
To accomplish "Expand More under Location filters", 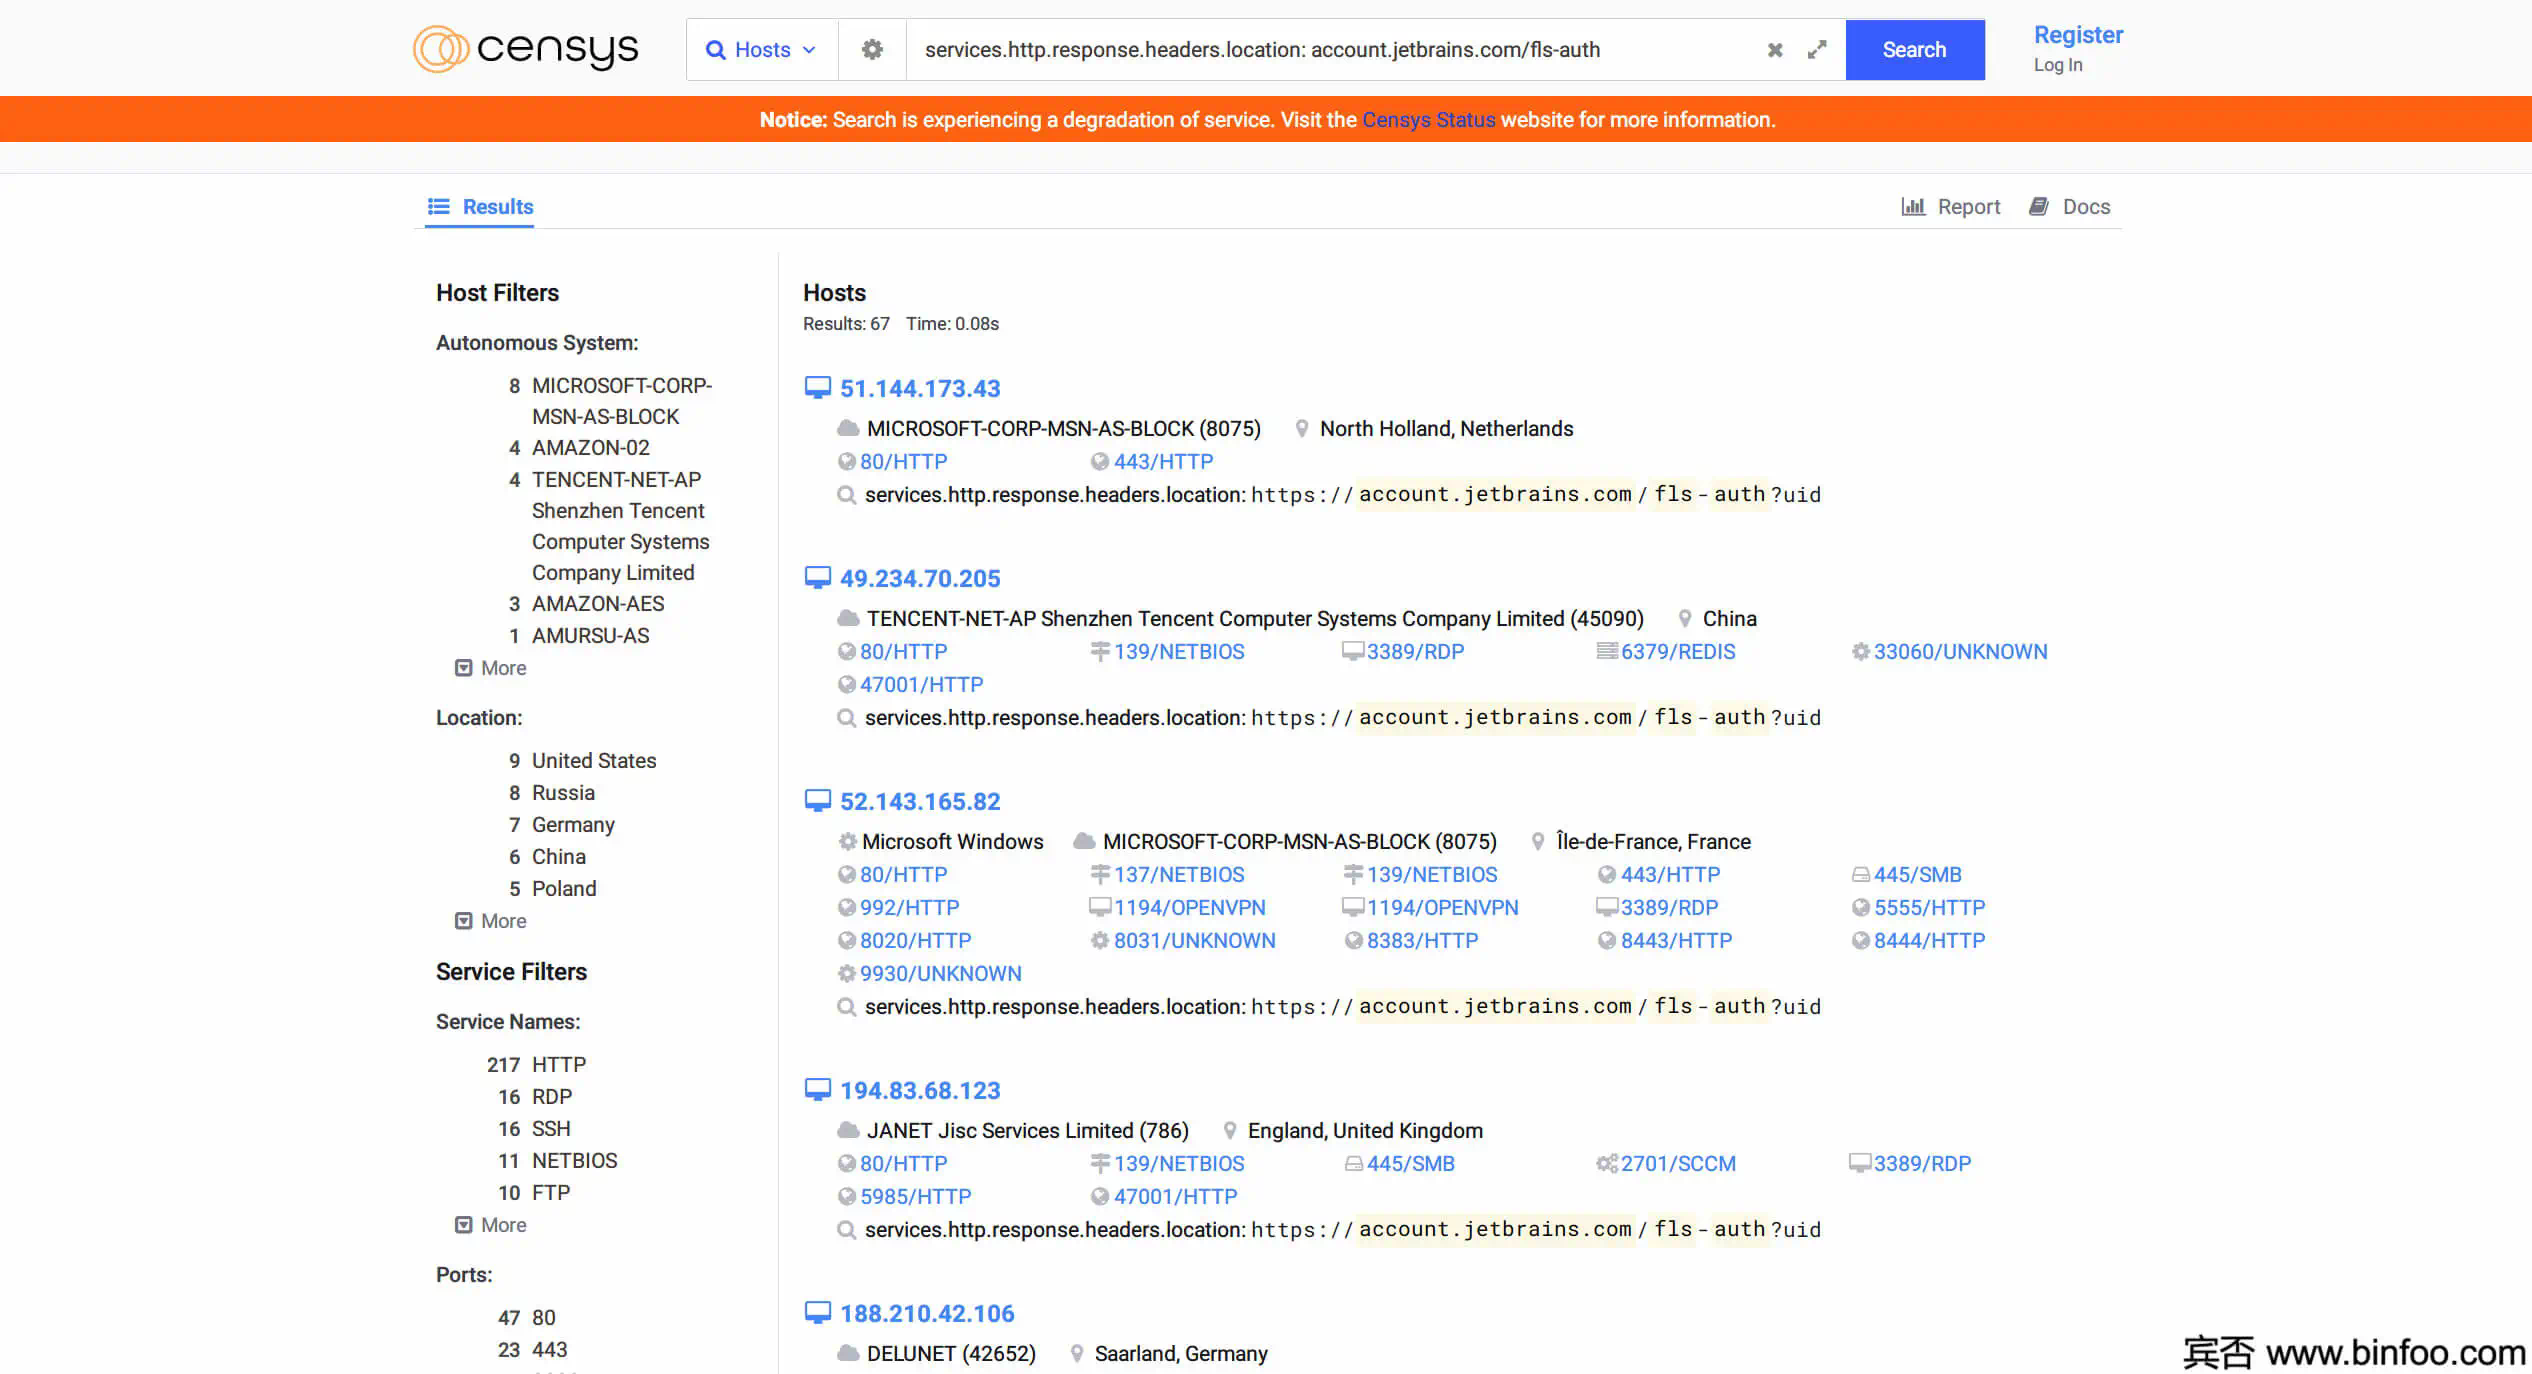I will click(x=491, y=921).
